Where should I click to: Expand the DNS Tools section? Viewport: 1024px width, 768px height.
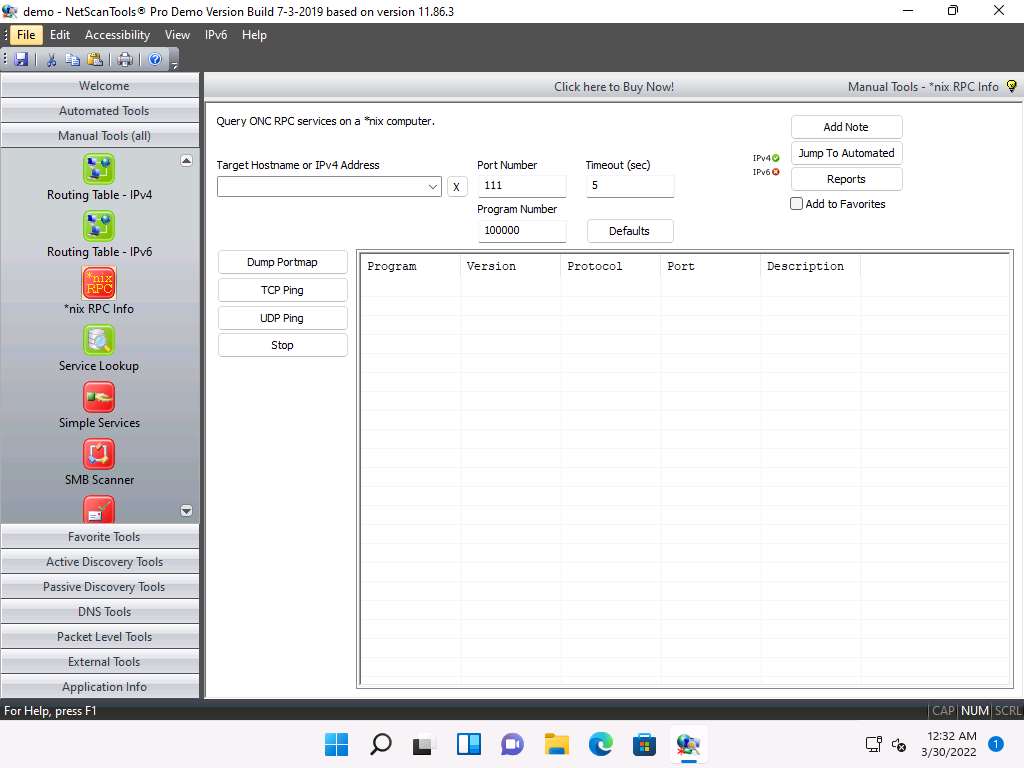click(104, 612)
